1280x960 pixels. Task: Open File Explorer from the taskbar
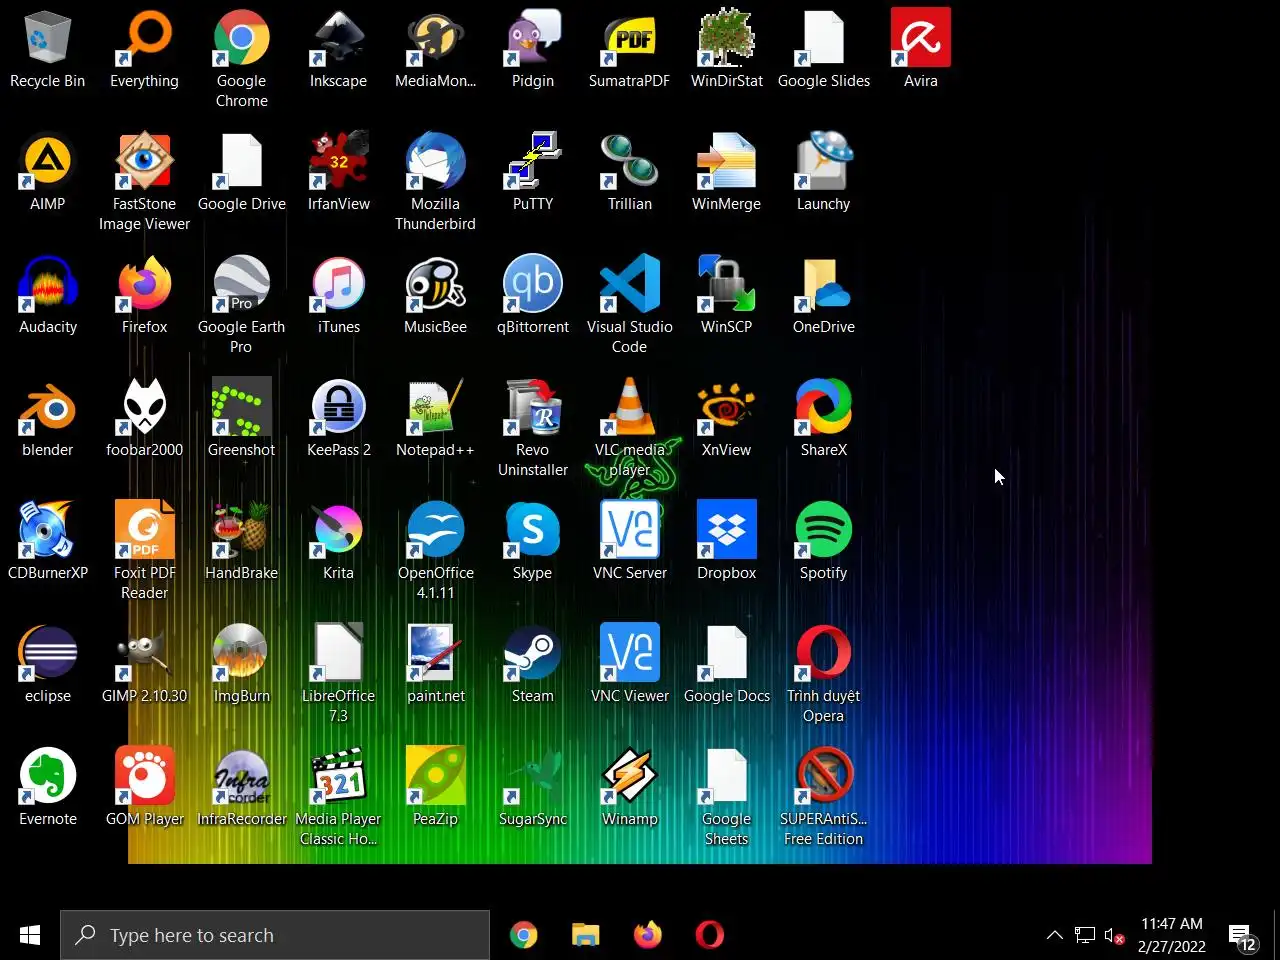click(x=585, y=935)
